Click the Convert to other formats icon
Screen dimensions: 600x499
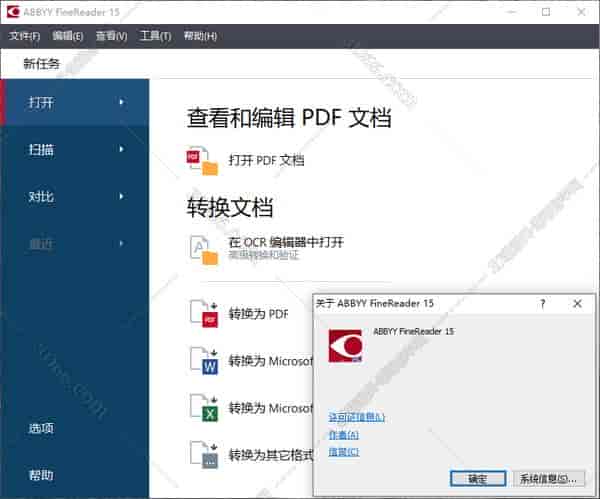(203, 455)
